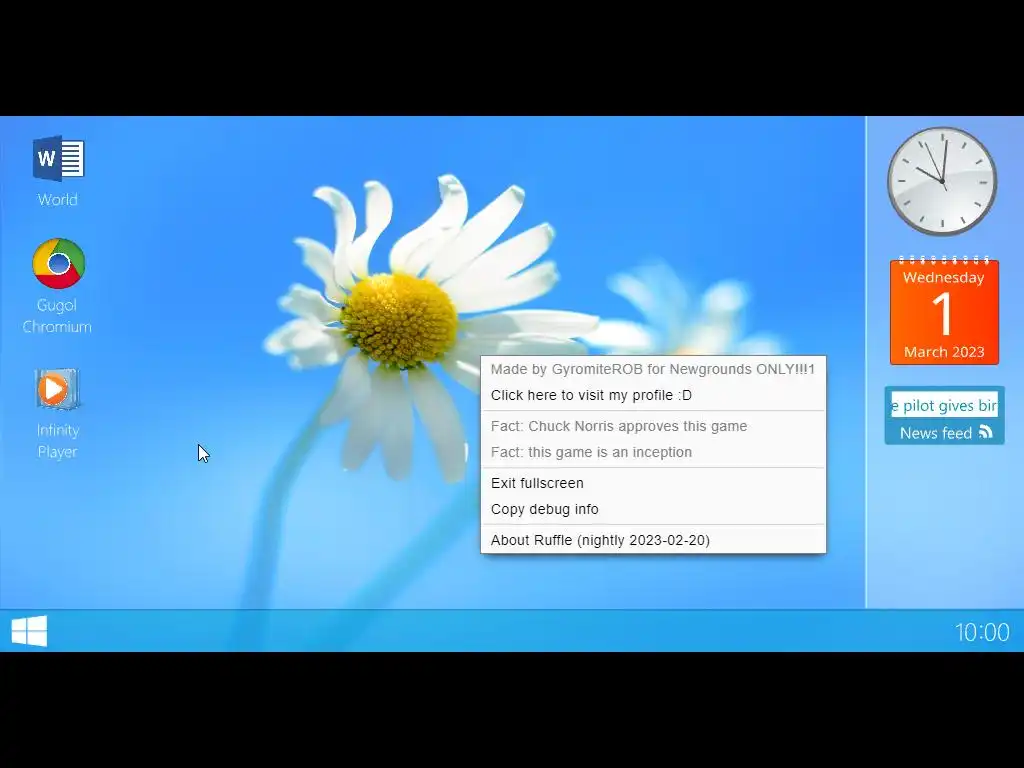This screenshot has height=768, width=1024.
Task: Click the 'World' icon label
Action: click(x=57, y=199)
